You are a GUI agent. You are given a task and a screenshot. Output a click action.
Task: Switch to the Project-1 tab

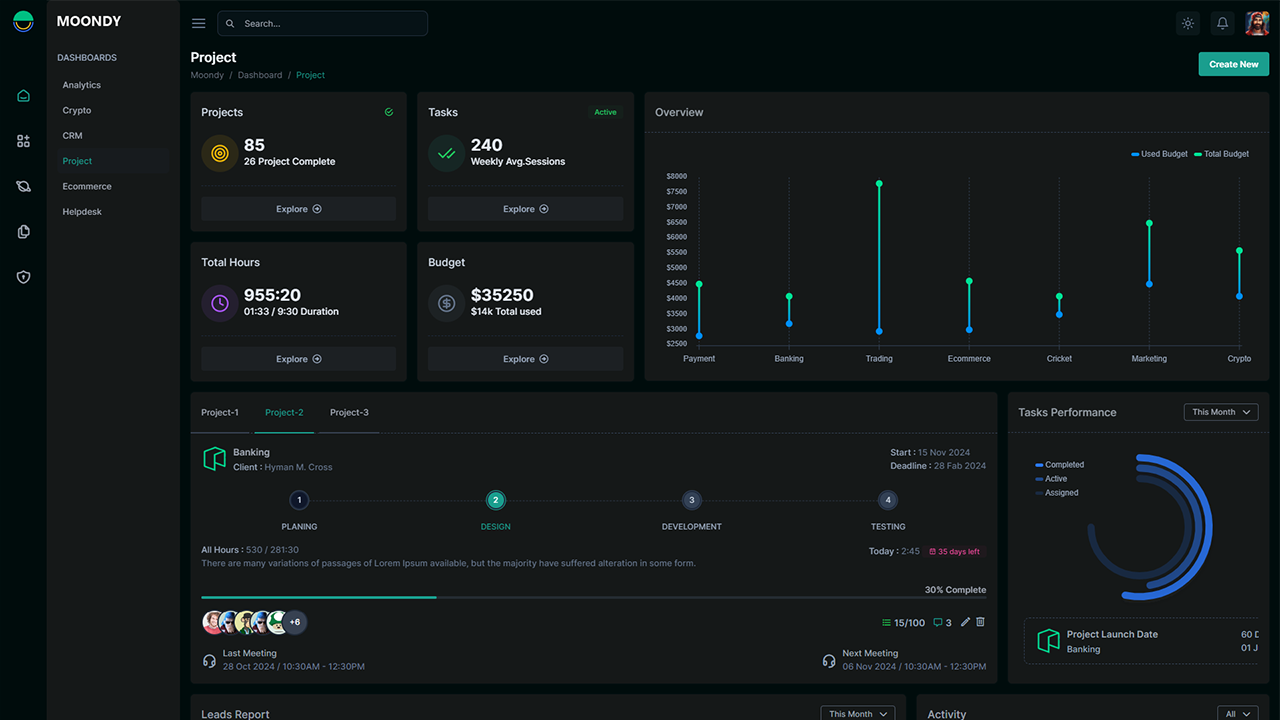[220, 411]
